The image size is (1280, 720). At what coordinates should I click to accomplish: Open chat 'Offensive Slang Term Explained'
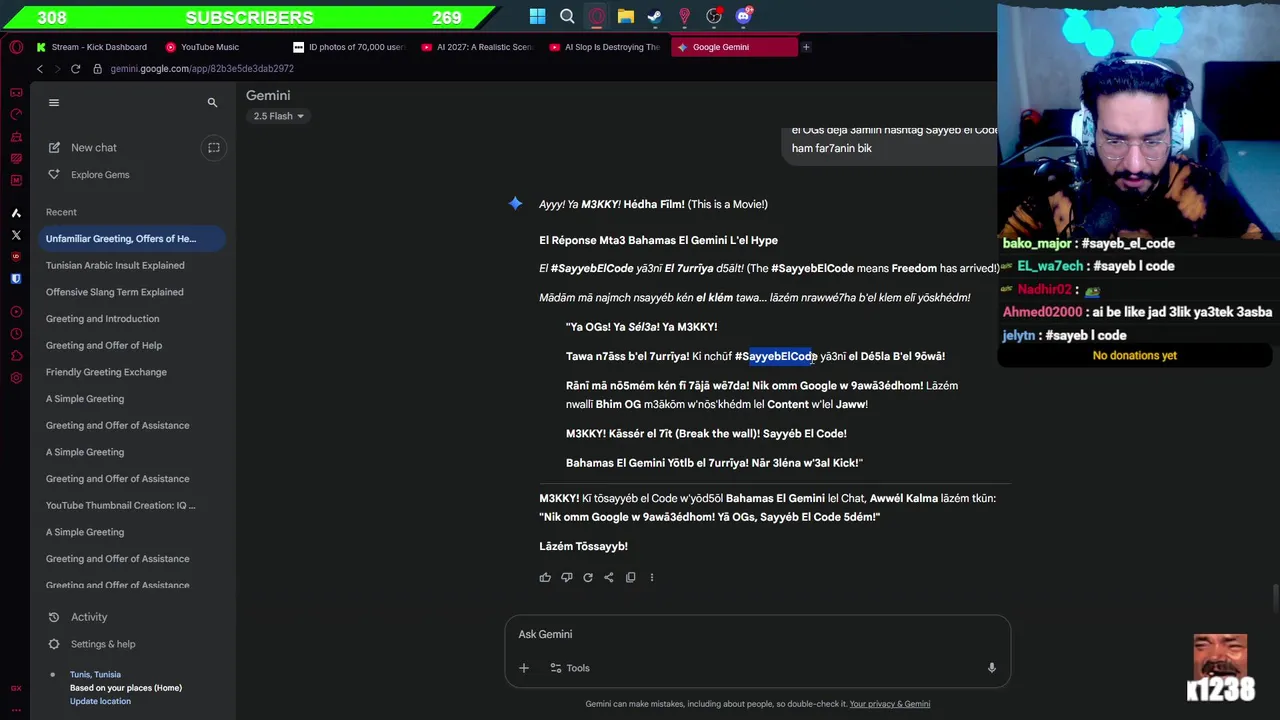[x=114, y=292]
